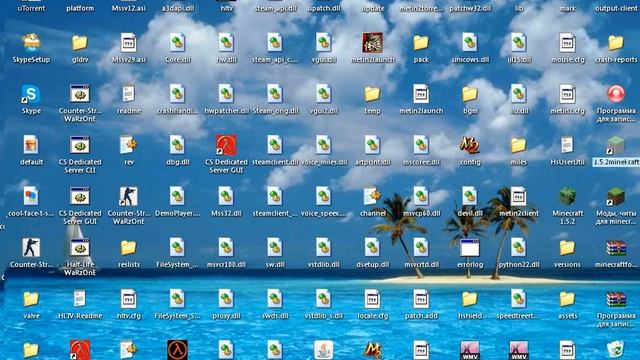Select the dbg.dll file
The image size is (640, 360).
(x=178, y=145)
